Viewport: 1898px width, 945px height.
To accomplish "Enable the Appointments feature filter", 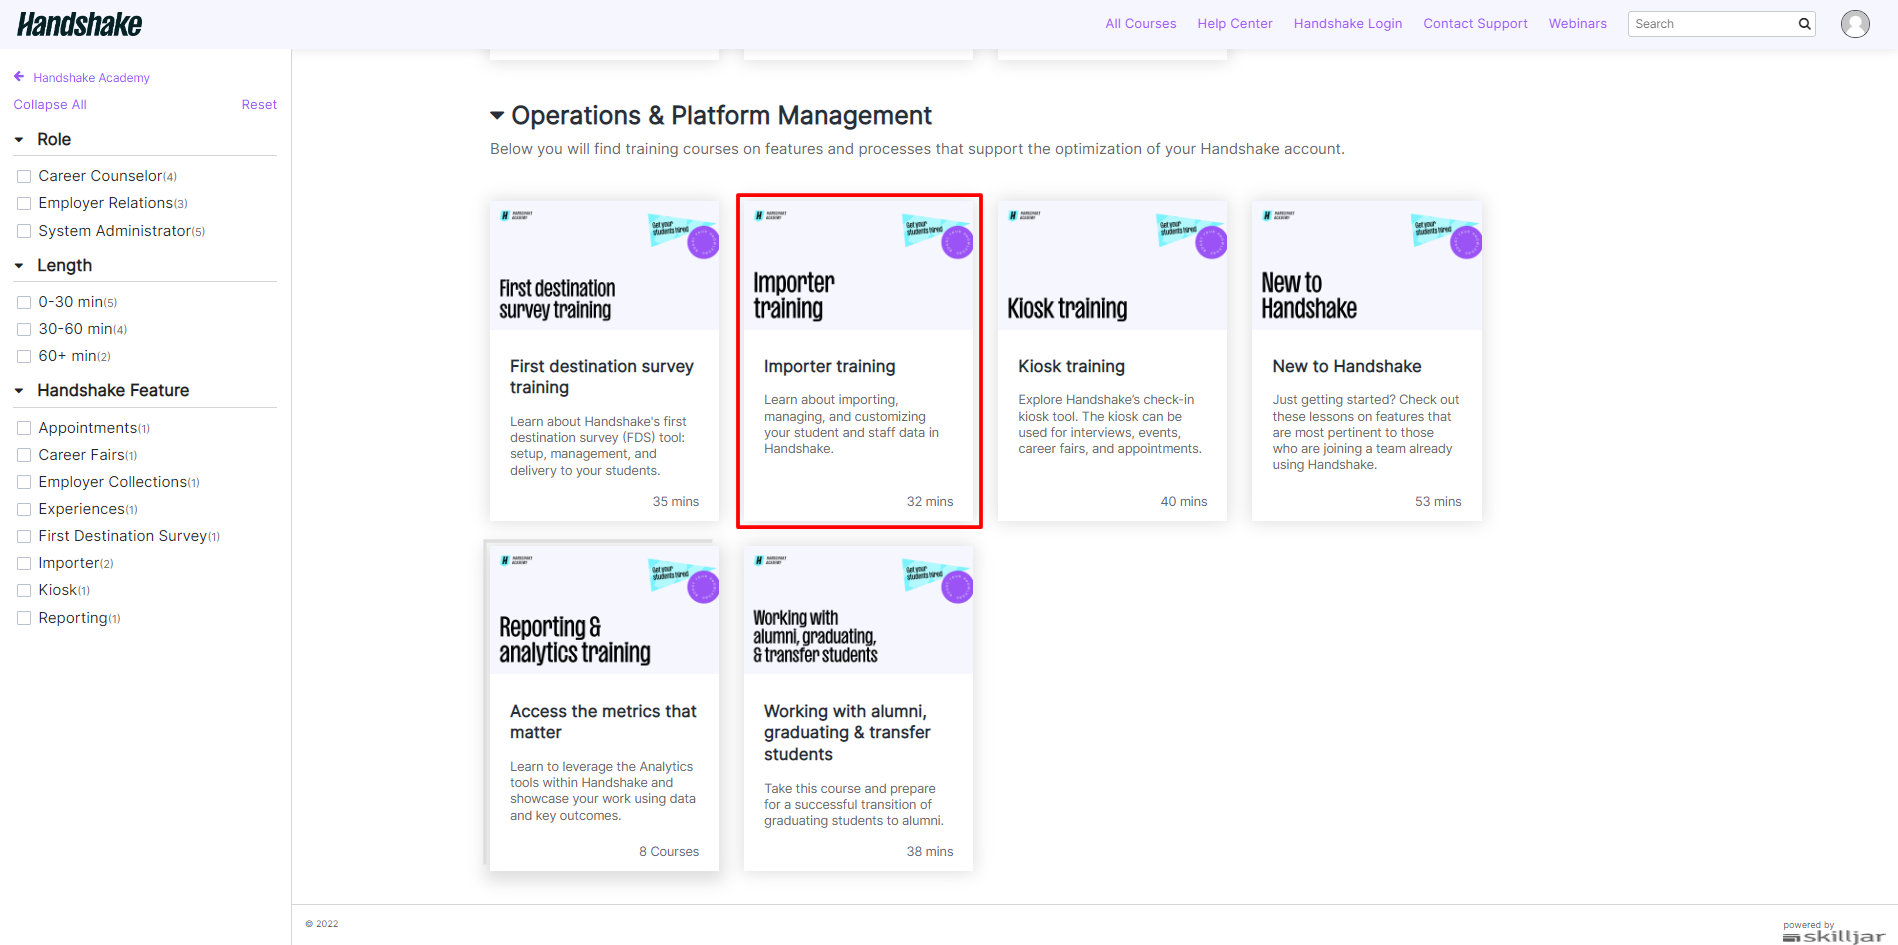I will (x=24, y=429).
